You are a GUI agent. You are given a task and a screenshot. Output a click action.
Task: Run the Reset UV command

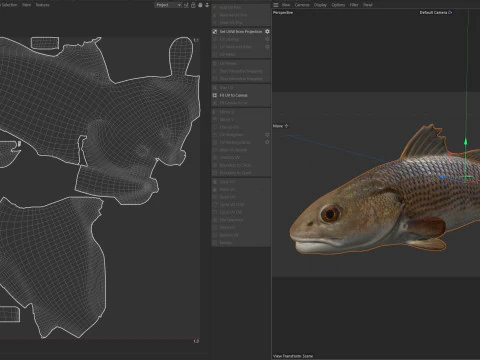click(227, 197)
